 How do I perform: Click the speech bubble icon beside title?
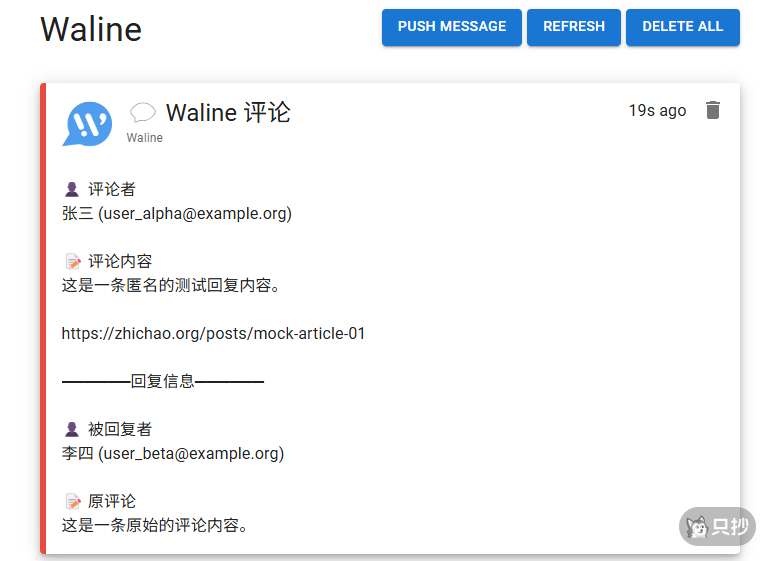pyautogui.click(x=143, y=113)
